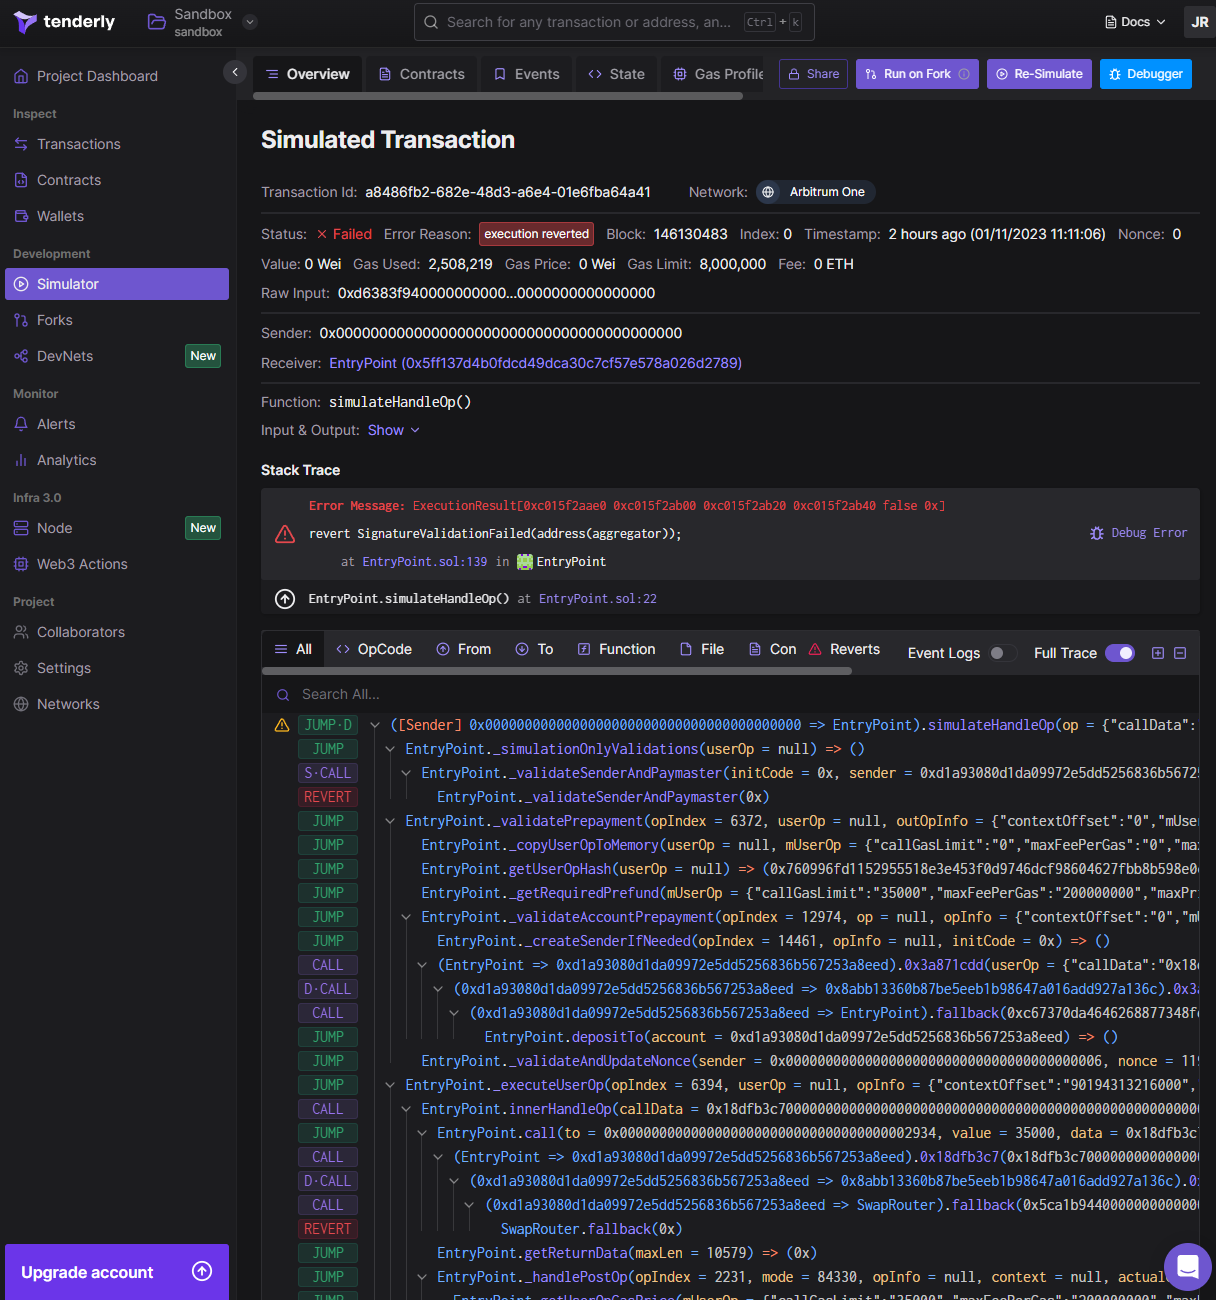Show the Input & Output section
The width and height of the screenshot is (1216, 1300).
point(394,430)
